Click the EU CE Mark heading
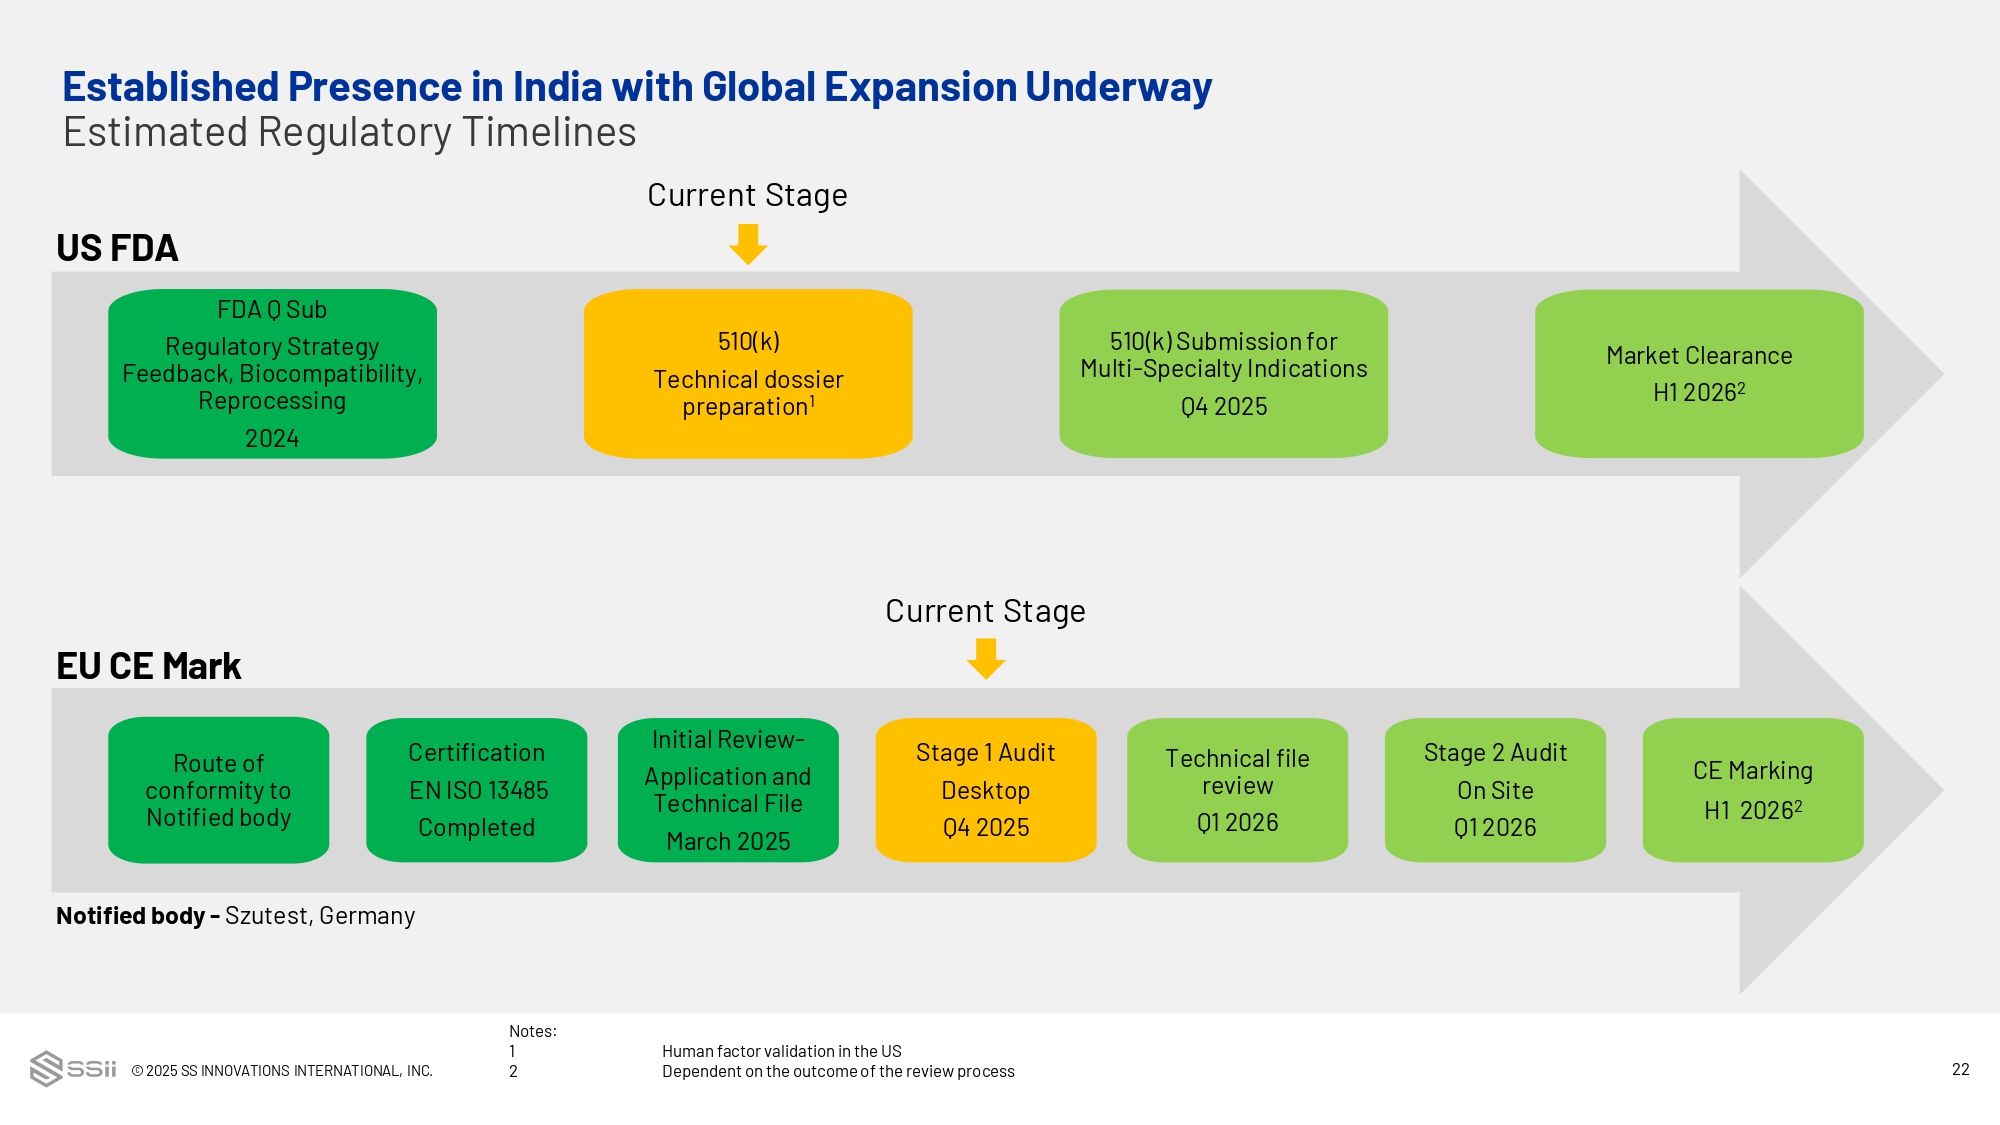2000x1125 pixels. pyautogui.click(x=148, y=666)
